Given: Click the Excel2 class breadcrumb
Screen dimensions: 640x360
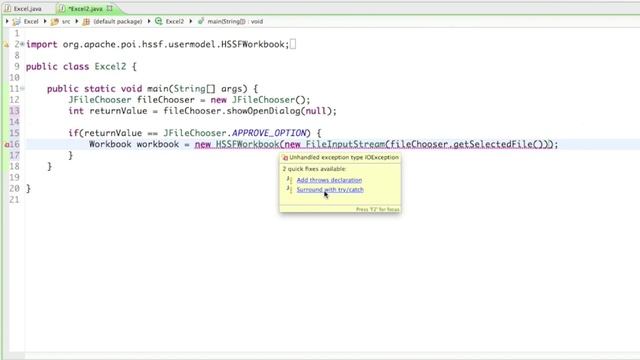Looking at the screenshot, I should 175,22.
